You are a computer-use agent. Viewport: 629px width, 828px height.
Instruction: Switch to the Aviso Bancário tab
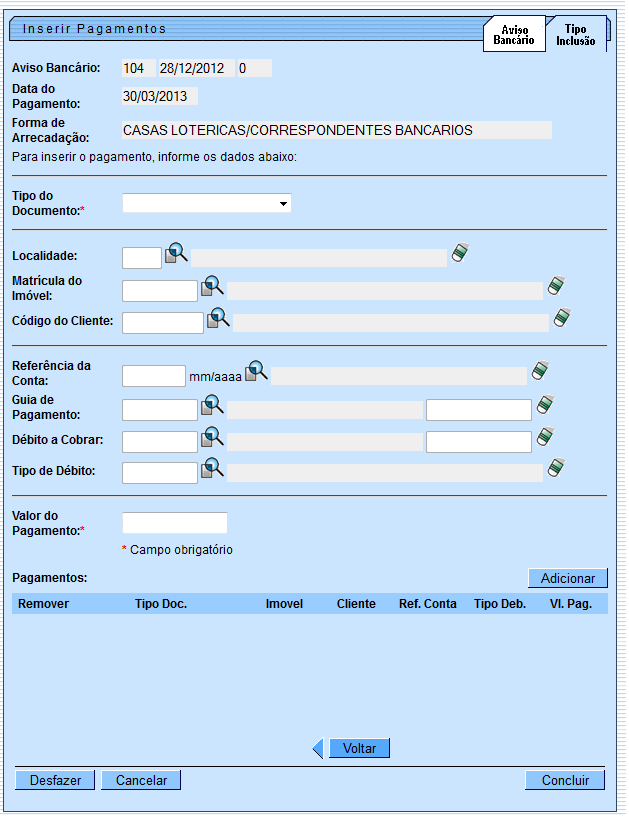click(514, 35)
